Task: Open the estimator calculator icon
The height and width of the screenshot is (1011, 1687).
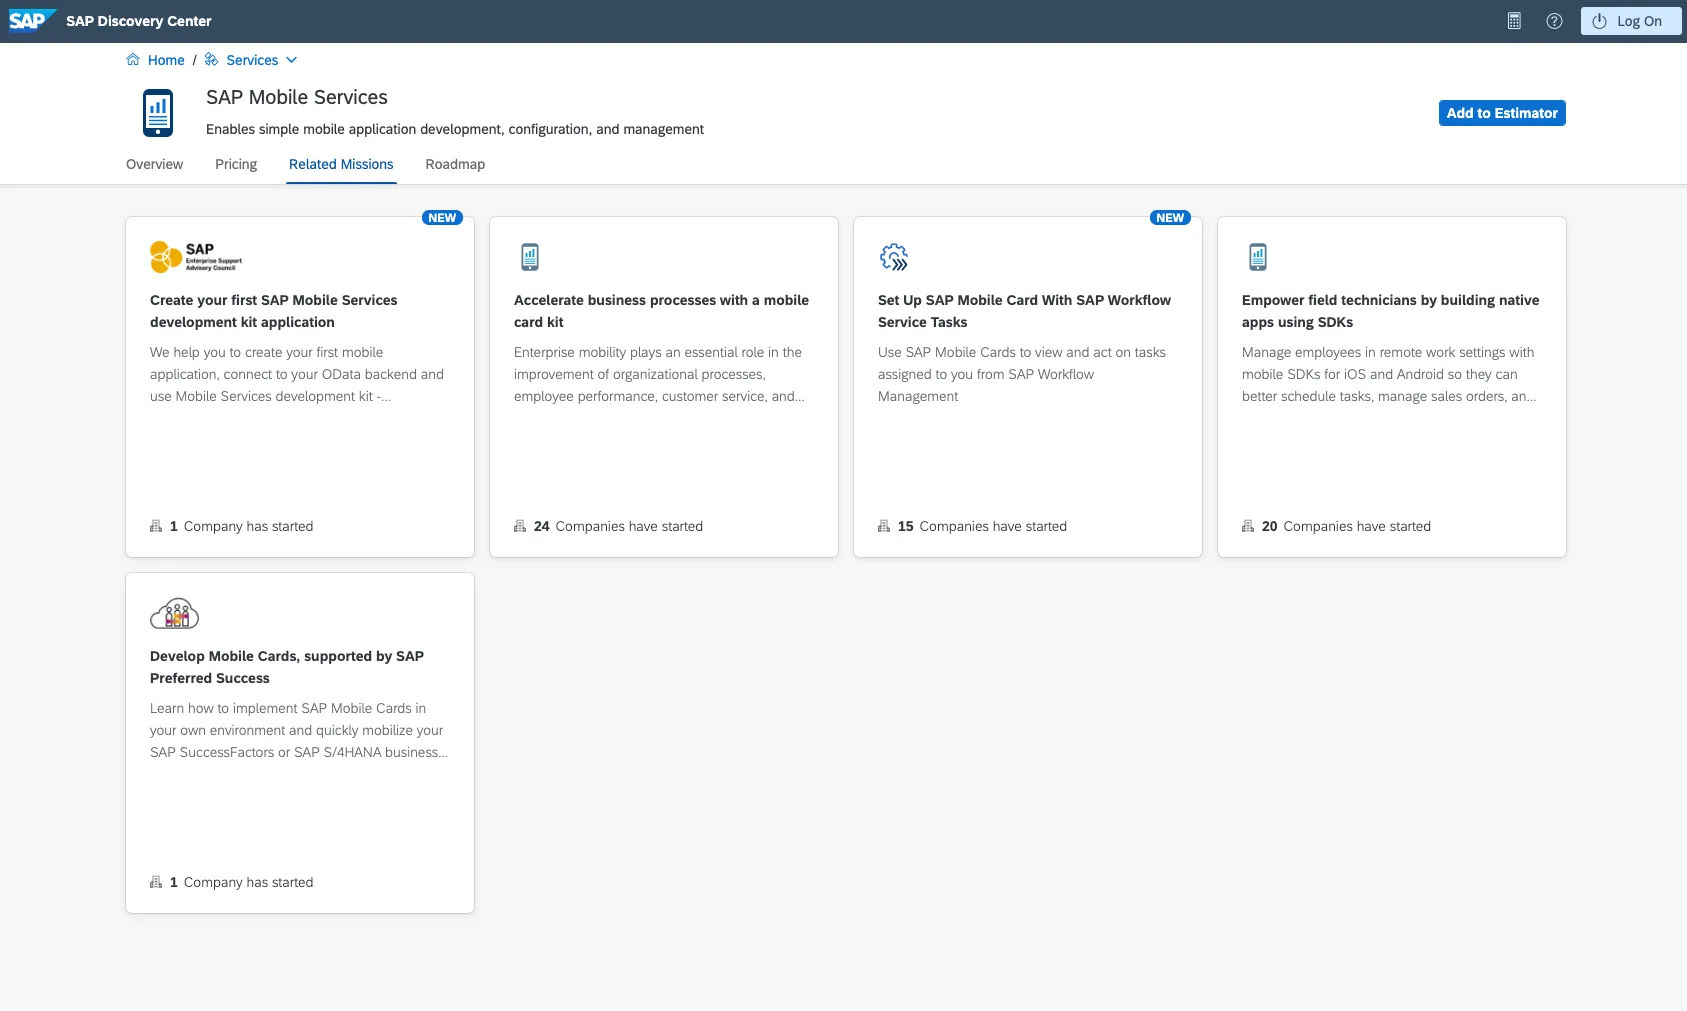Action: 1514,21
